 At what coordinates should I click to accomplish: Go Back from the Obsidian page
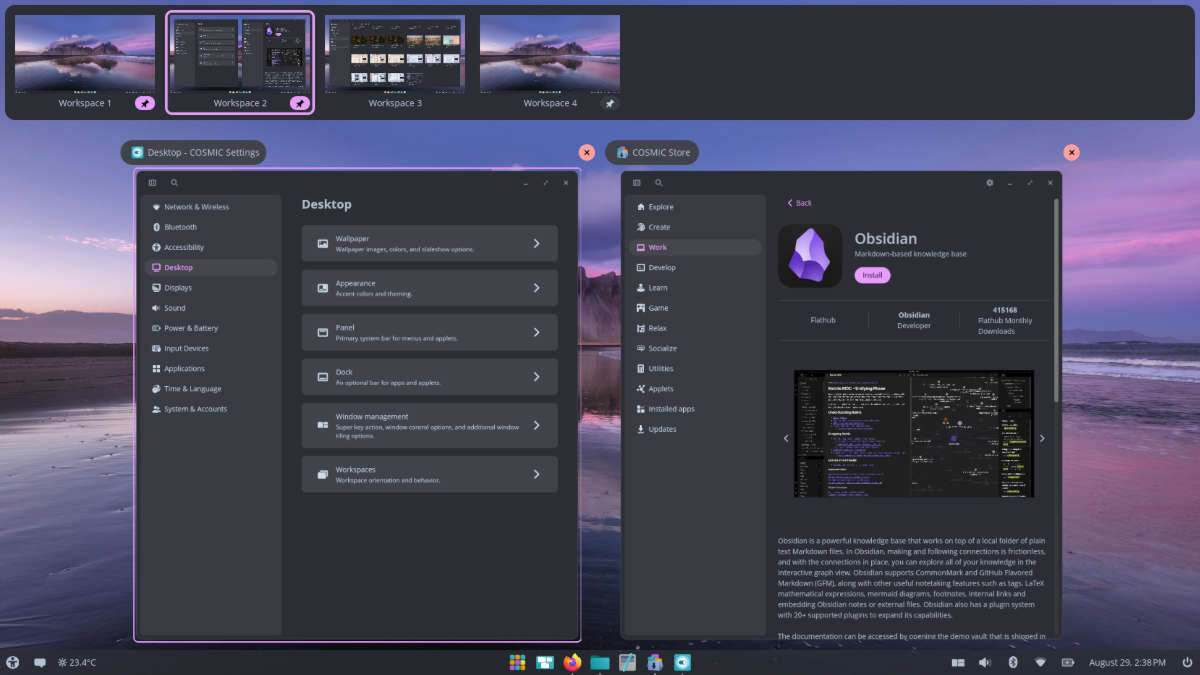tap(799, 203)
